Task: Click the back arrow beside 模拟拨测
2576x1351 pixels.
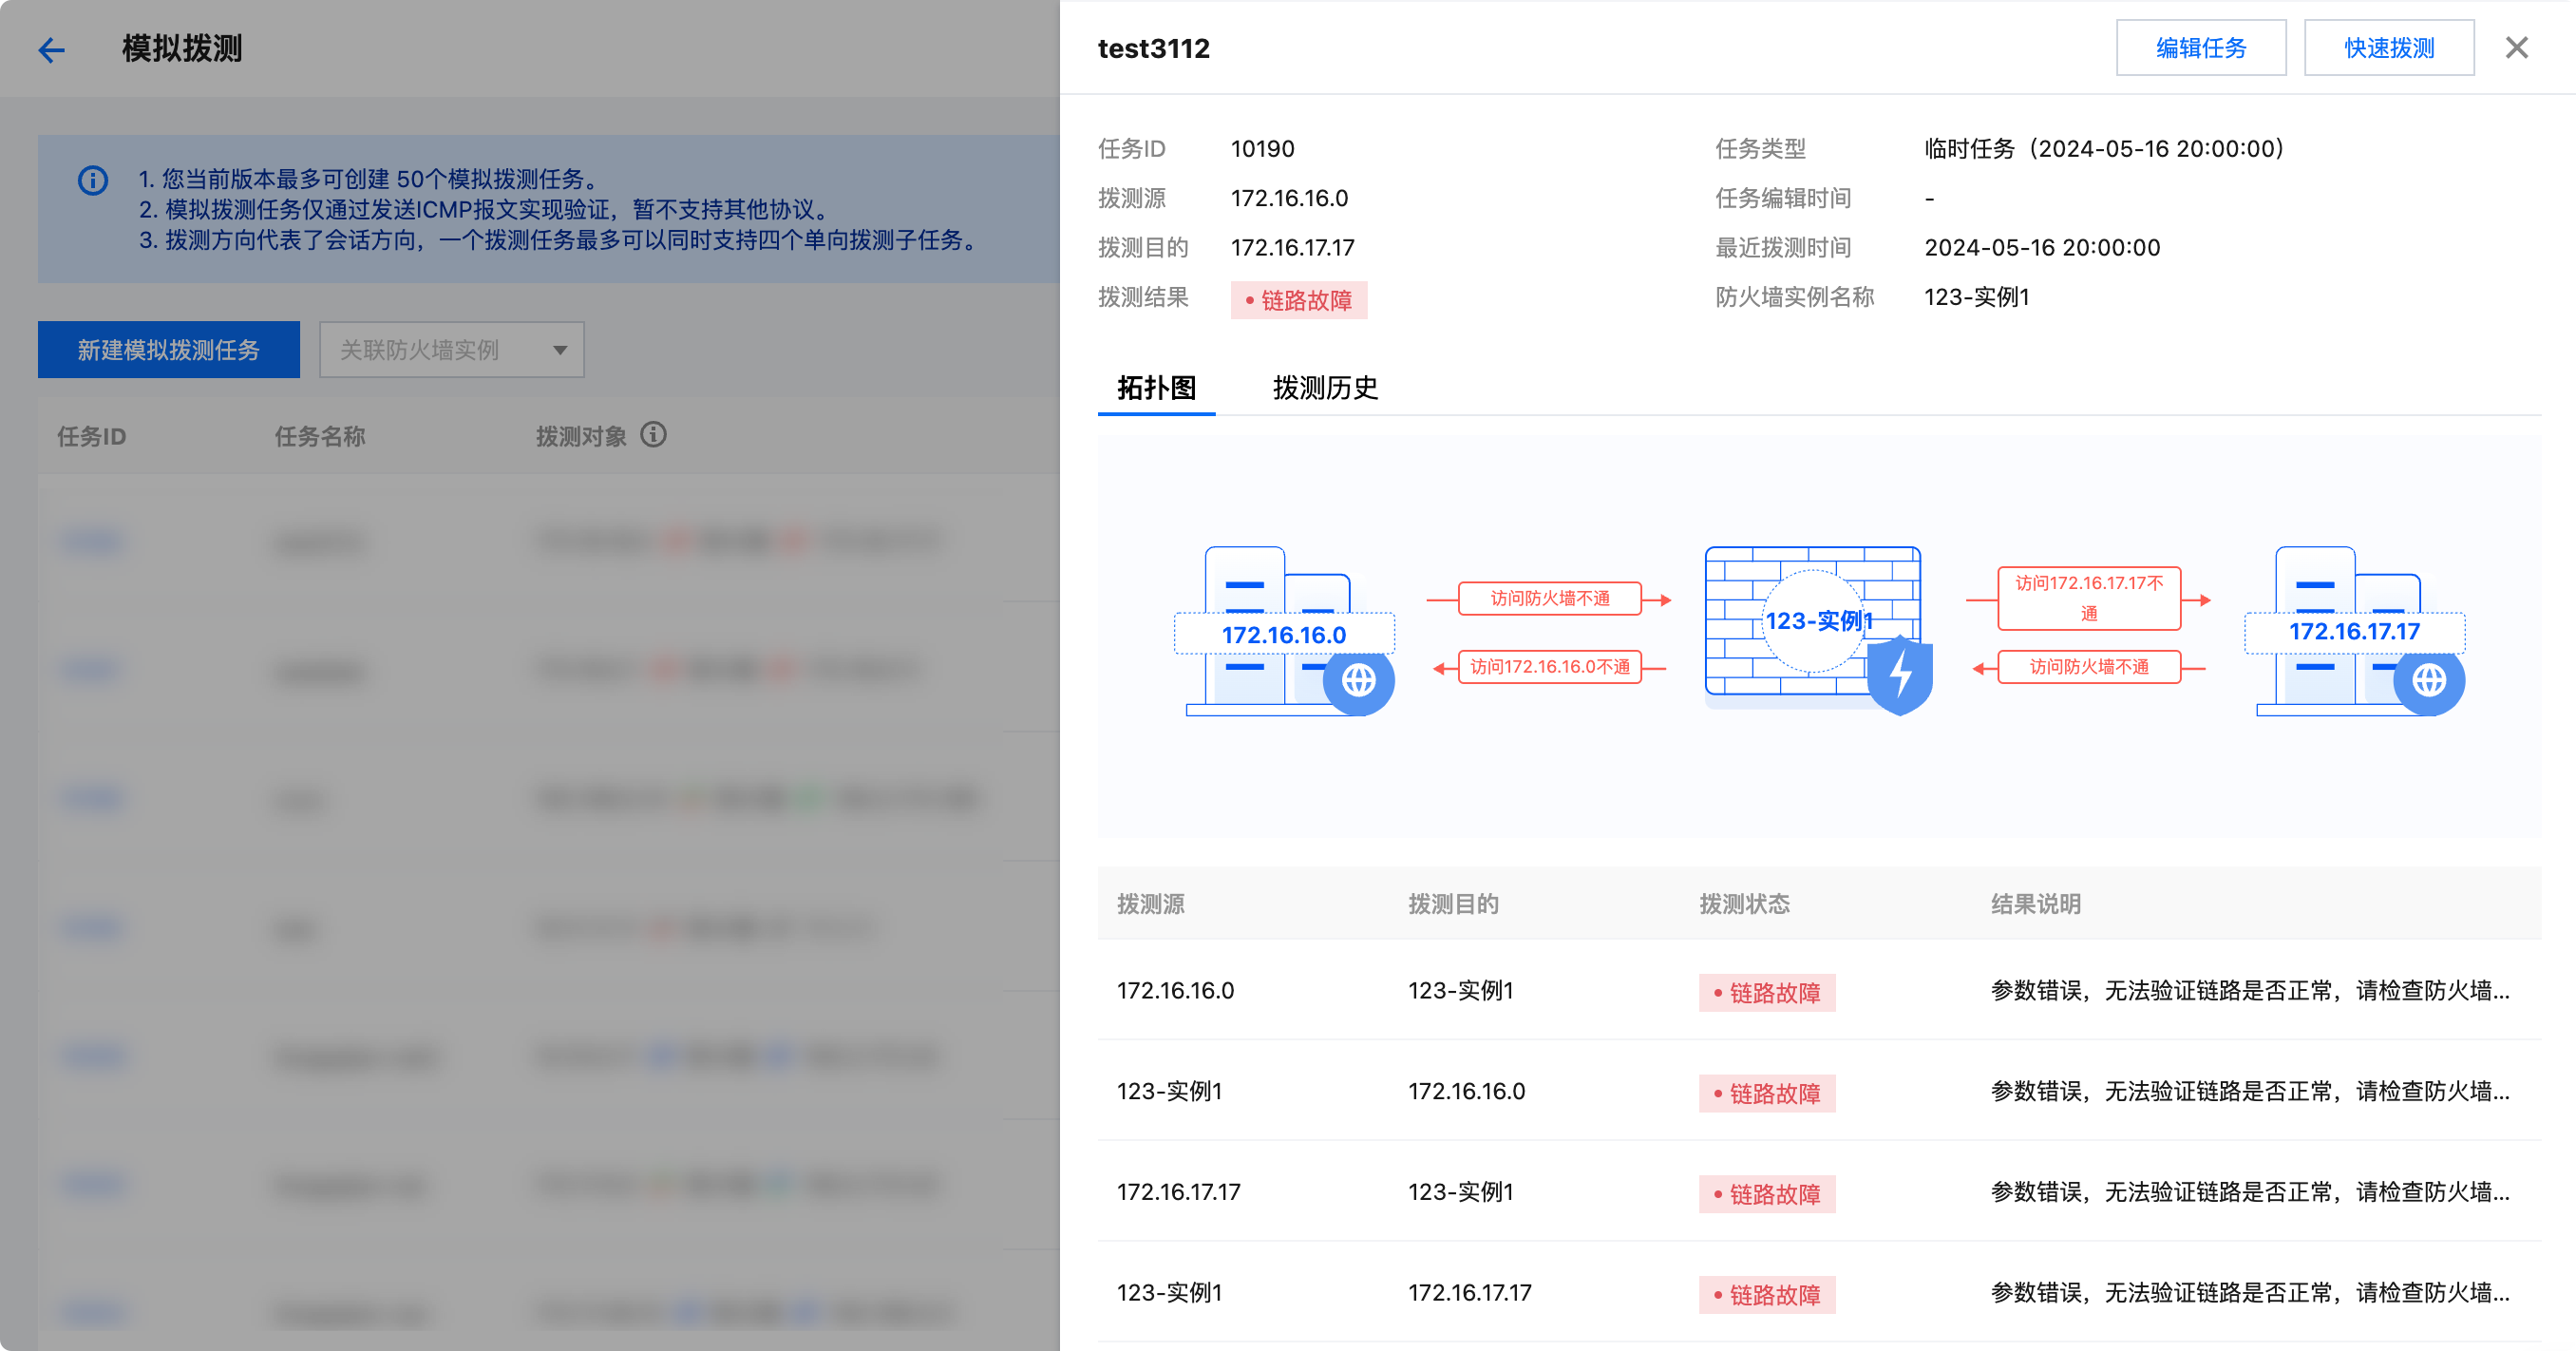Action: pos(51,49)
